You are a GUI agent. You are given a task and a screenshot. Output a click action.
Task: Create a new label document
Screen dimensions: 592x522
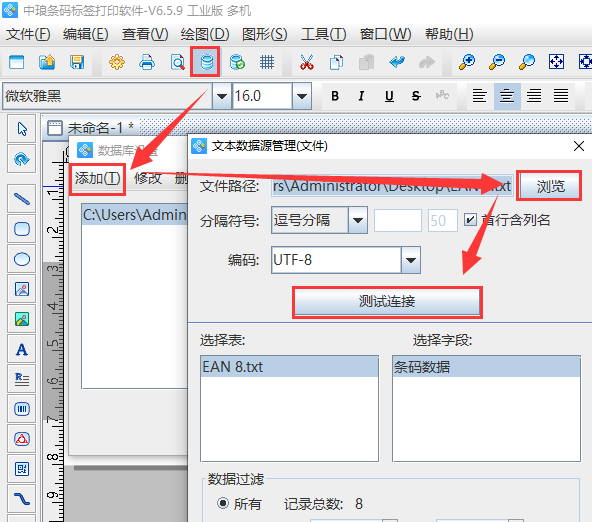(17, 62)
